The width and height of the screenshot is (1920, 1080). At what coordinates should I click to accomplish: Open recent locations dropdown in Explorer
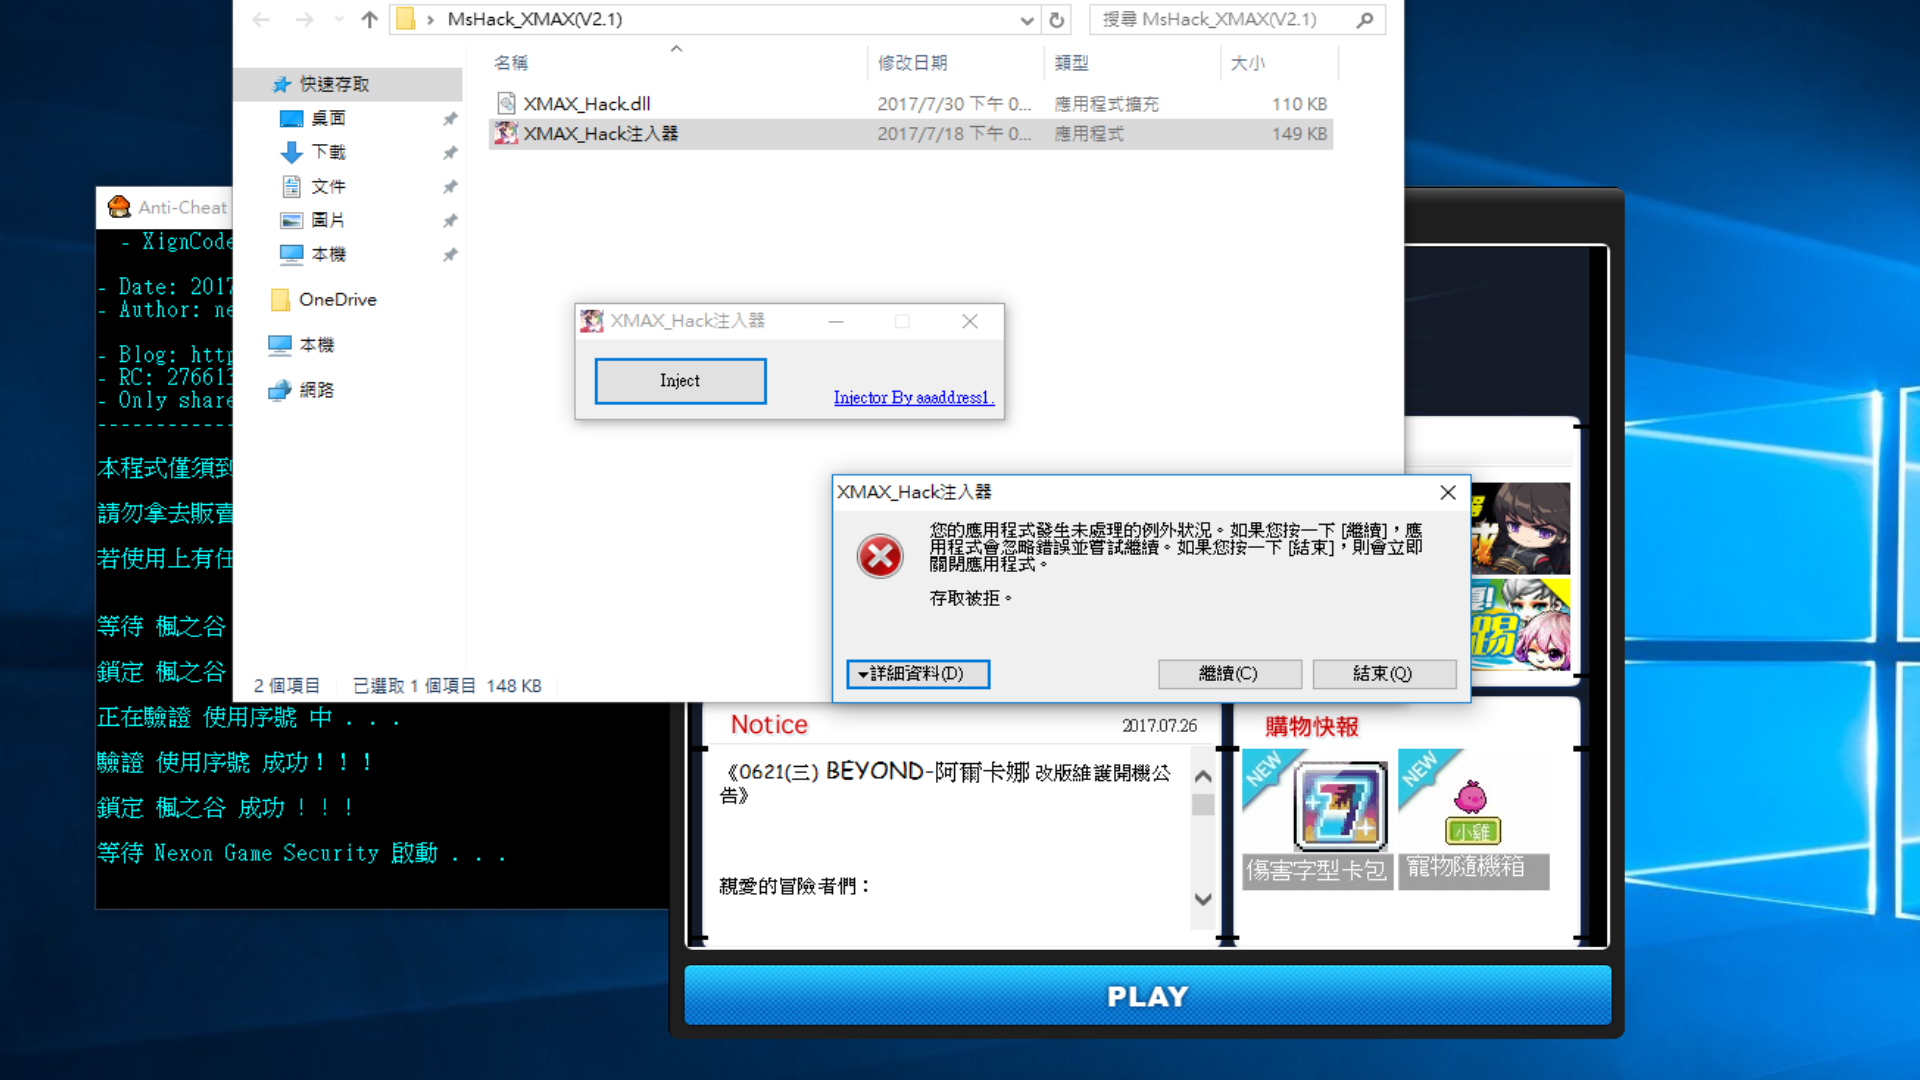pos(339,19)
